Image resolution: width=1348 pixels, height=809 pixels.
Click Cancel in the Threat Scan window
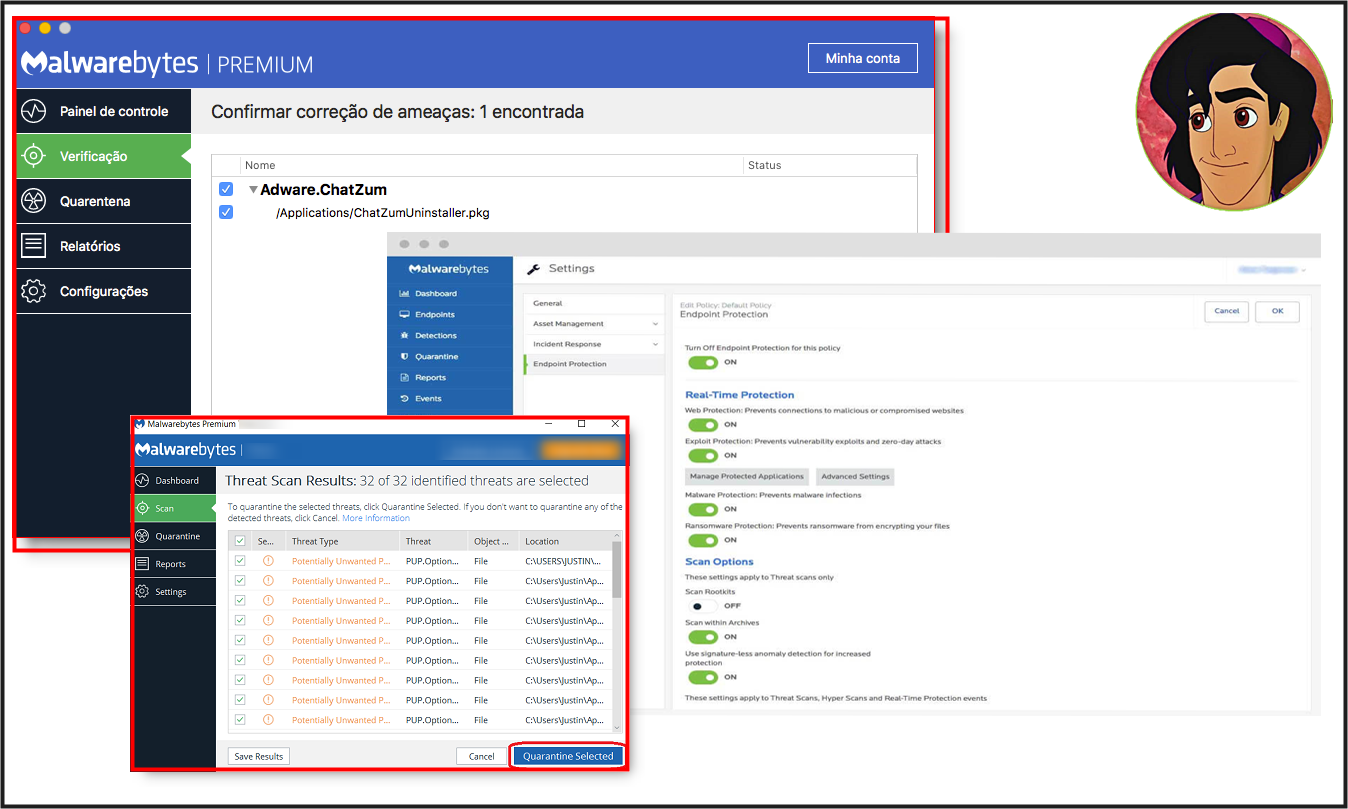[x=481, y=756]
